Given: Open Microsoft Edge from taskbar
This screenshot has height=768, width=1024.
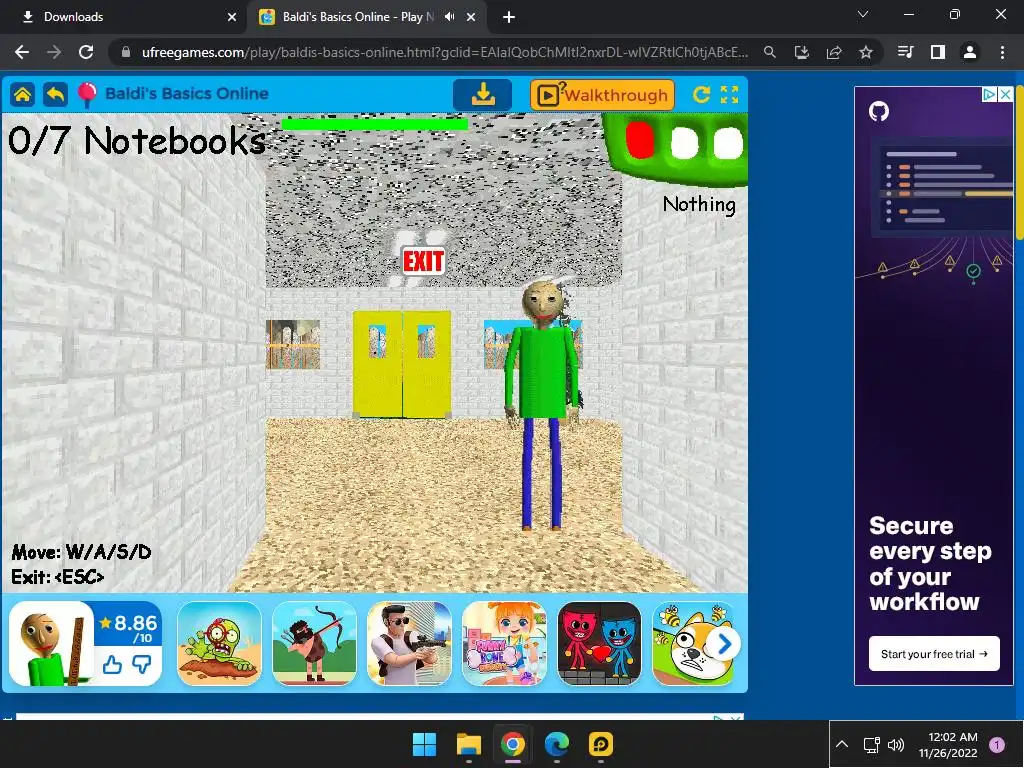Looking at the screenshot, I should click(x=556, y=744).
